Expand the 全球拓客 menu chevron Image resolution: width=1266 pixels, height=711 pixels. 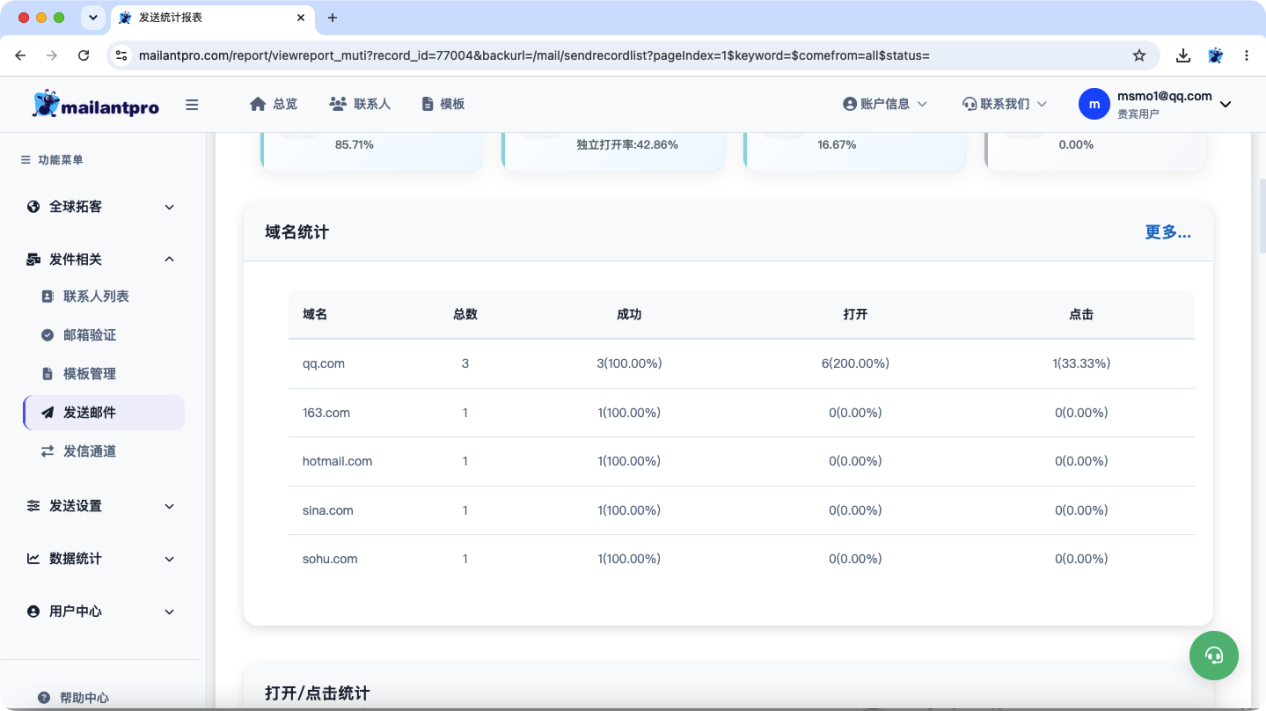coord(169,207)
